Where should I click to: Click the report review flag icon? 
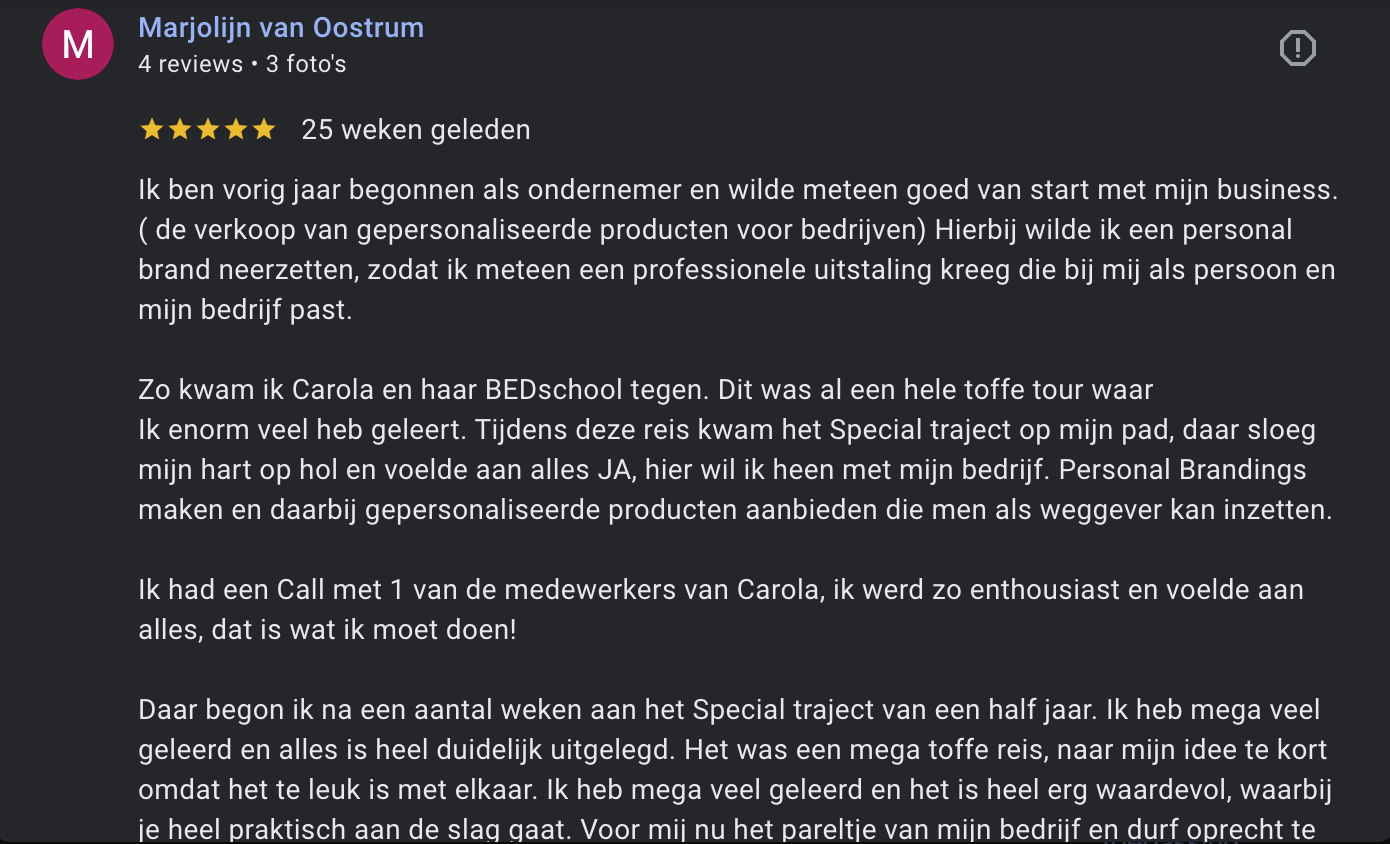pos(1297,48)
